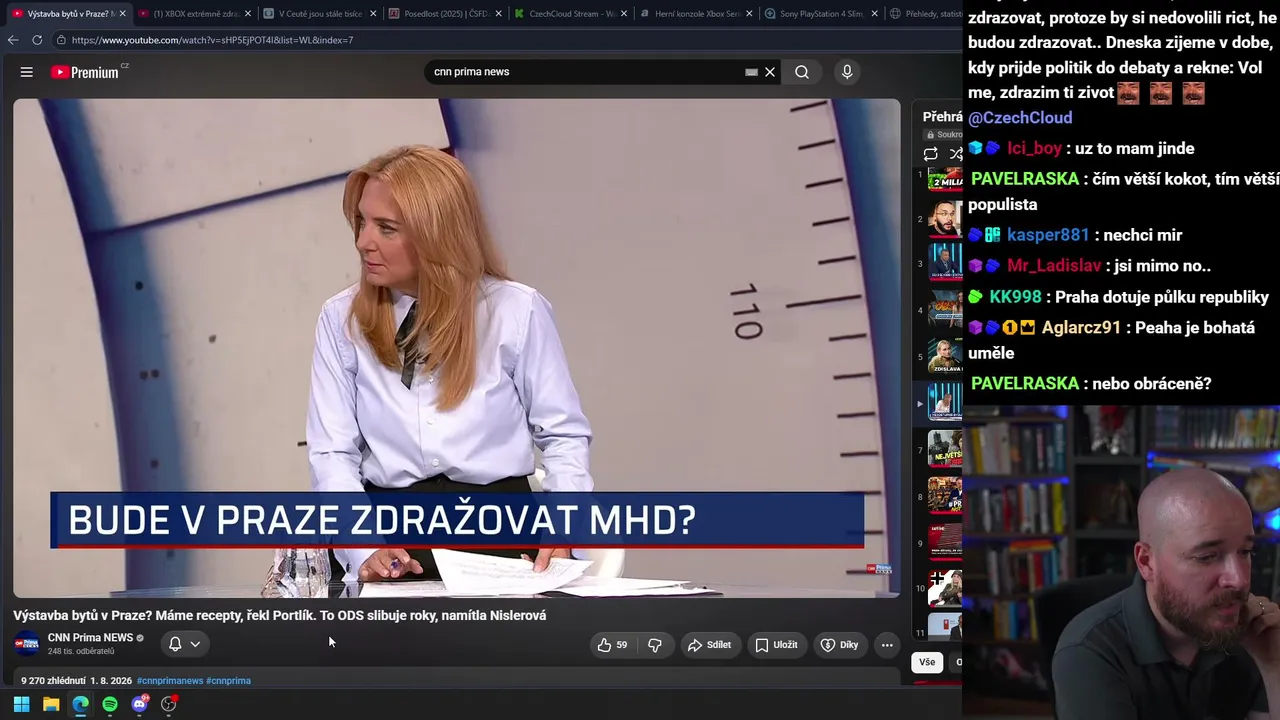Open the on-screen keyboard in search box

pos(751,72)
